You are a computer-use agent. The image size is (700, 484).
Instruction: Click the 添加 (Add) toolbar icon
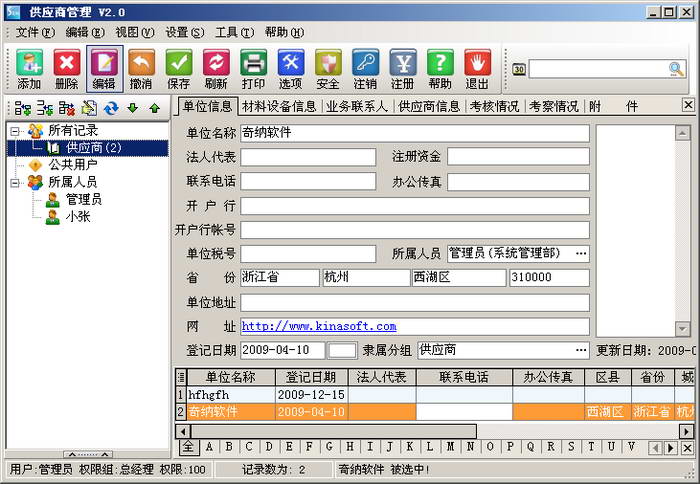coord(29,69)
